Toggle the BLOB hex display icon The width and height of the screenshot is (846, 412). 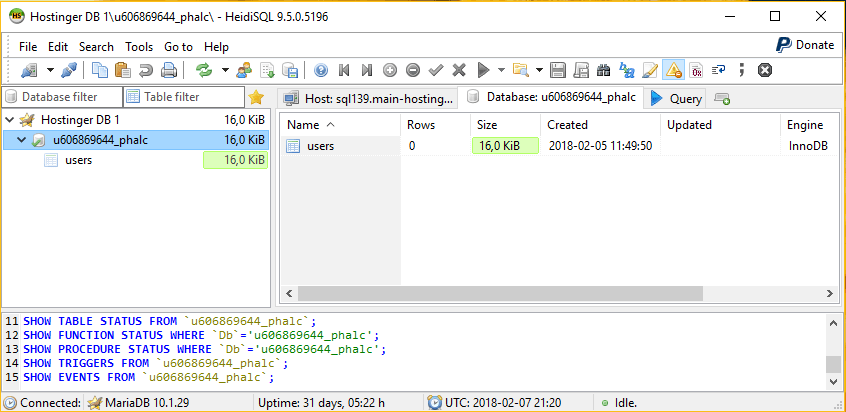coord(696,70)
